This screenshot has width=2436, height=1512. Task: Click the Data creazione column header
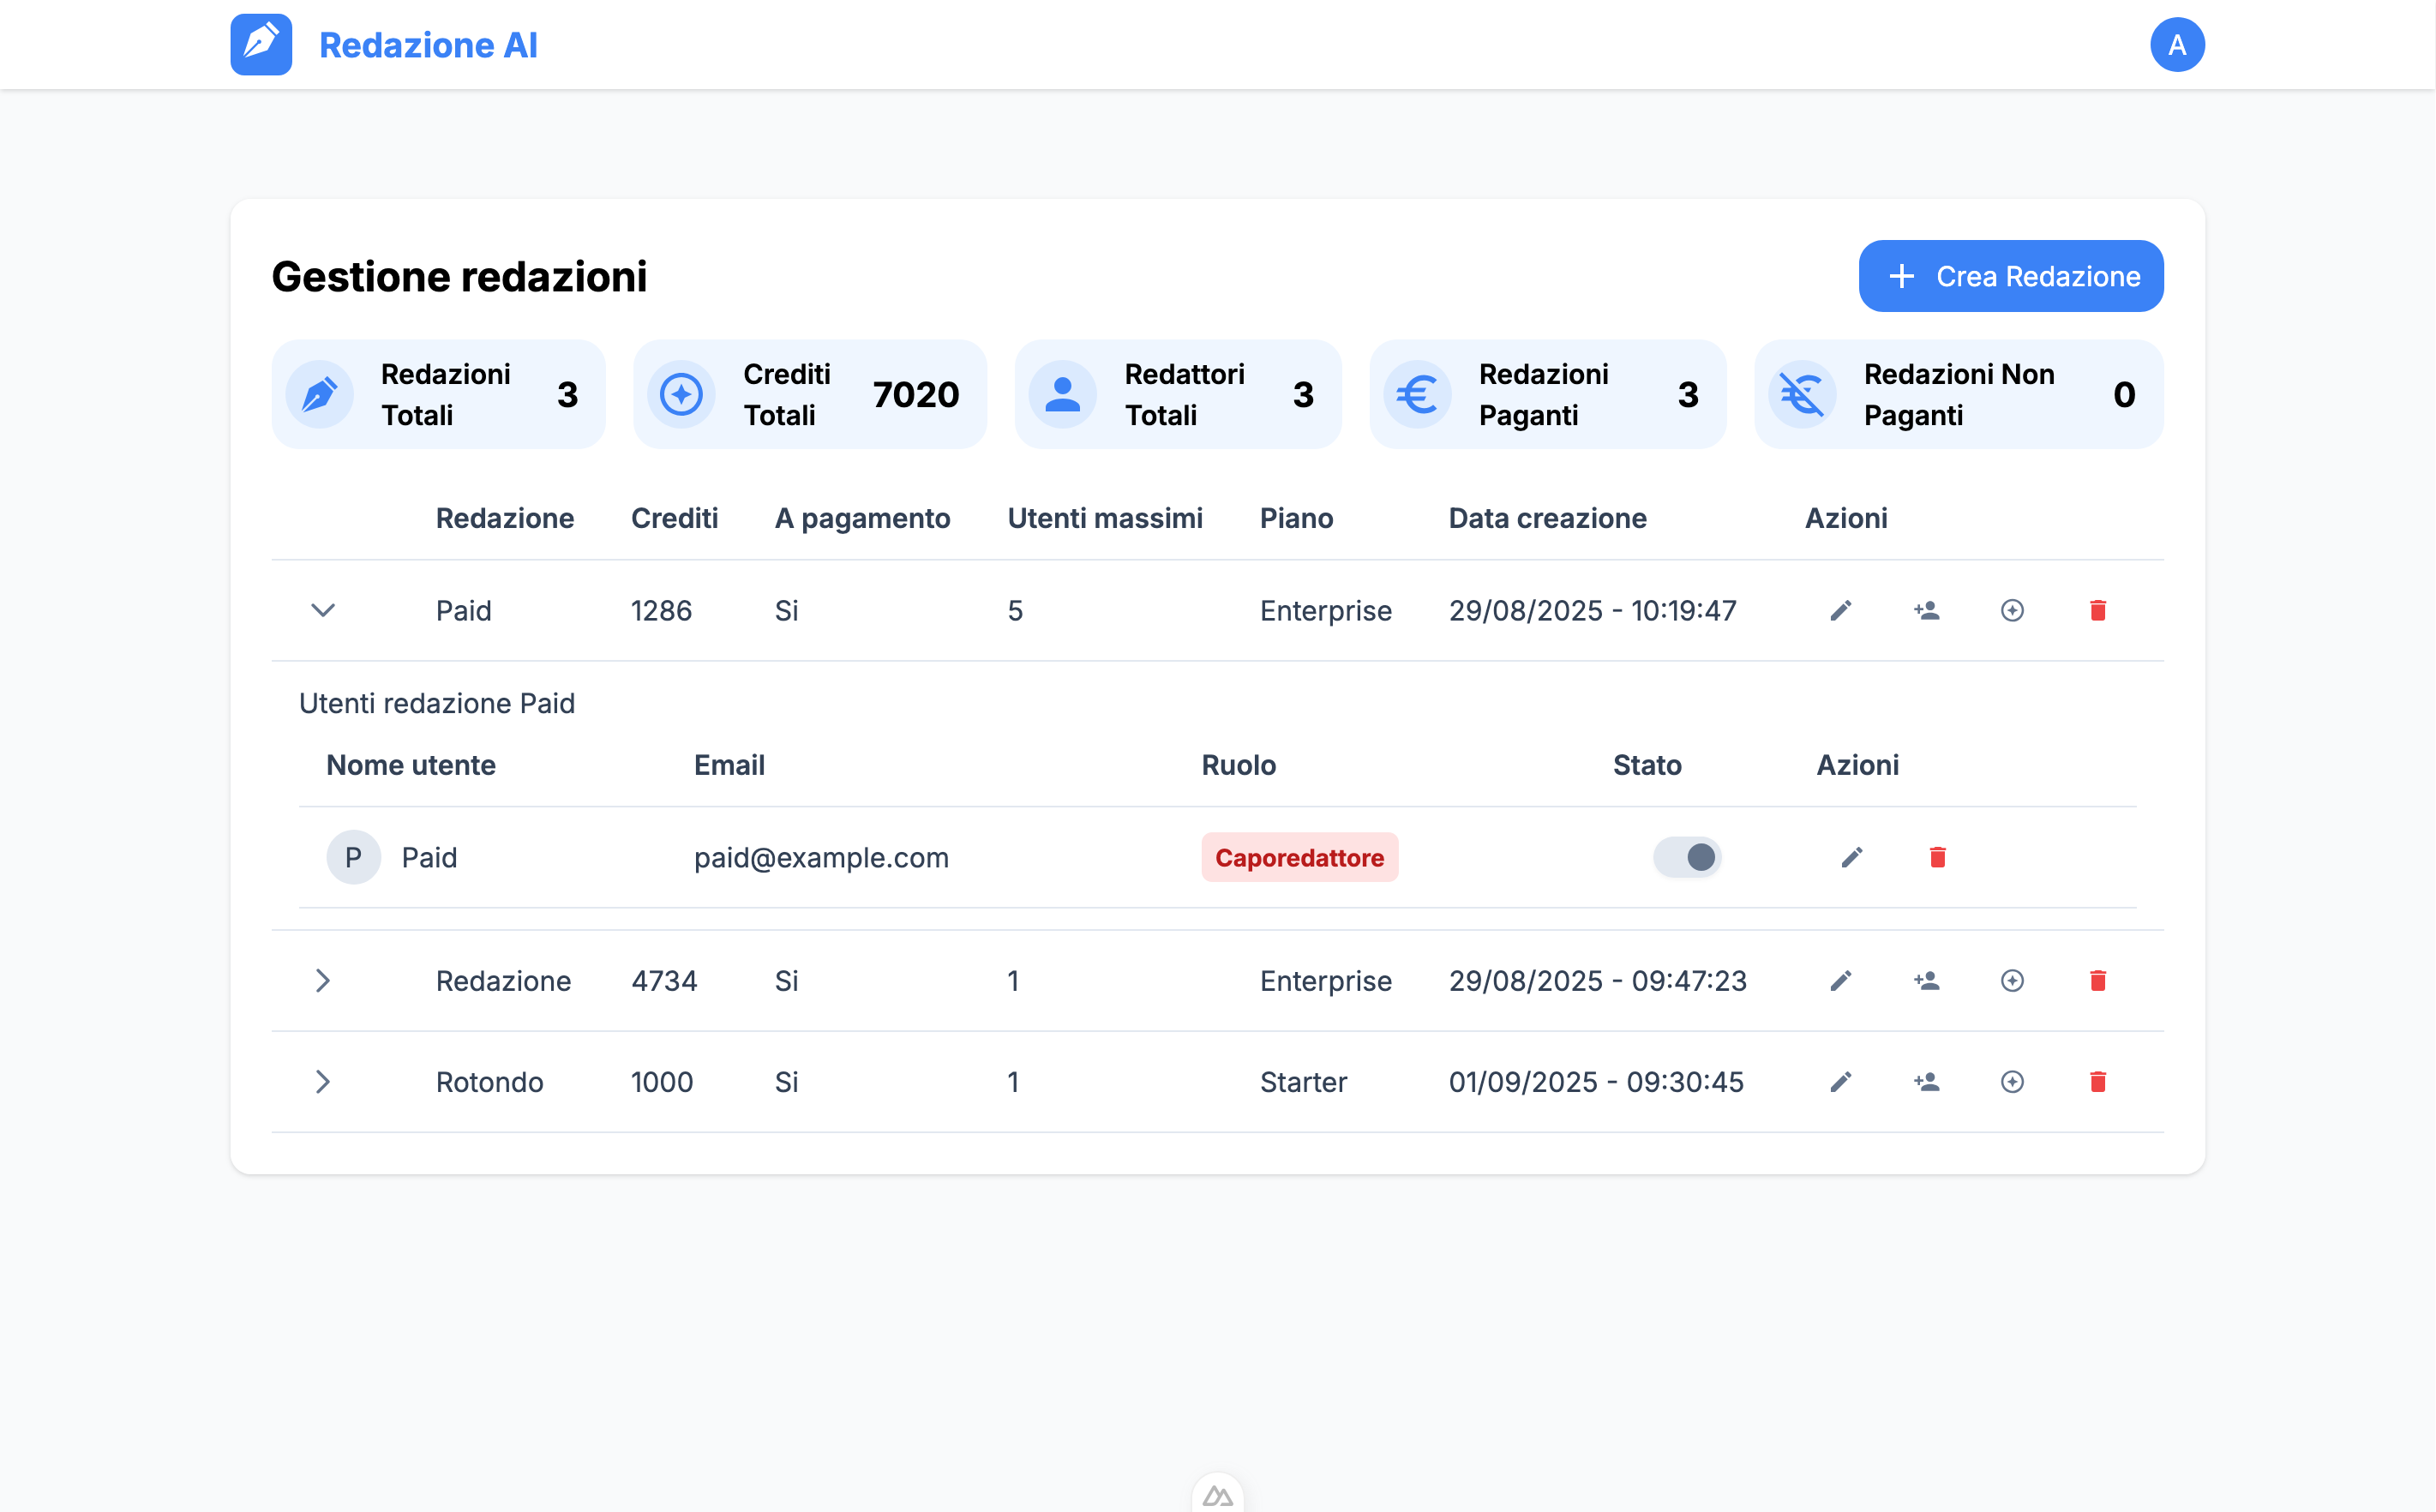tap(1547, 518)
